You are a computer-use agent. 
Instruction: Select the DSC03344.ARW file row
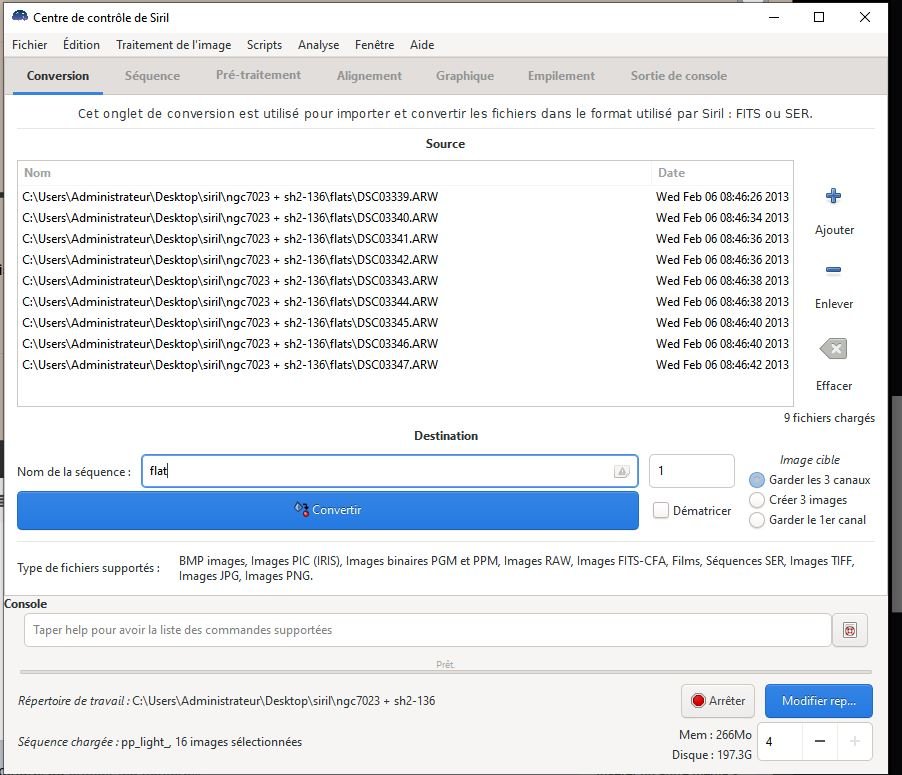[x=405, y=302]
